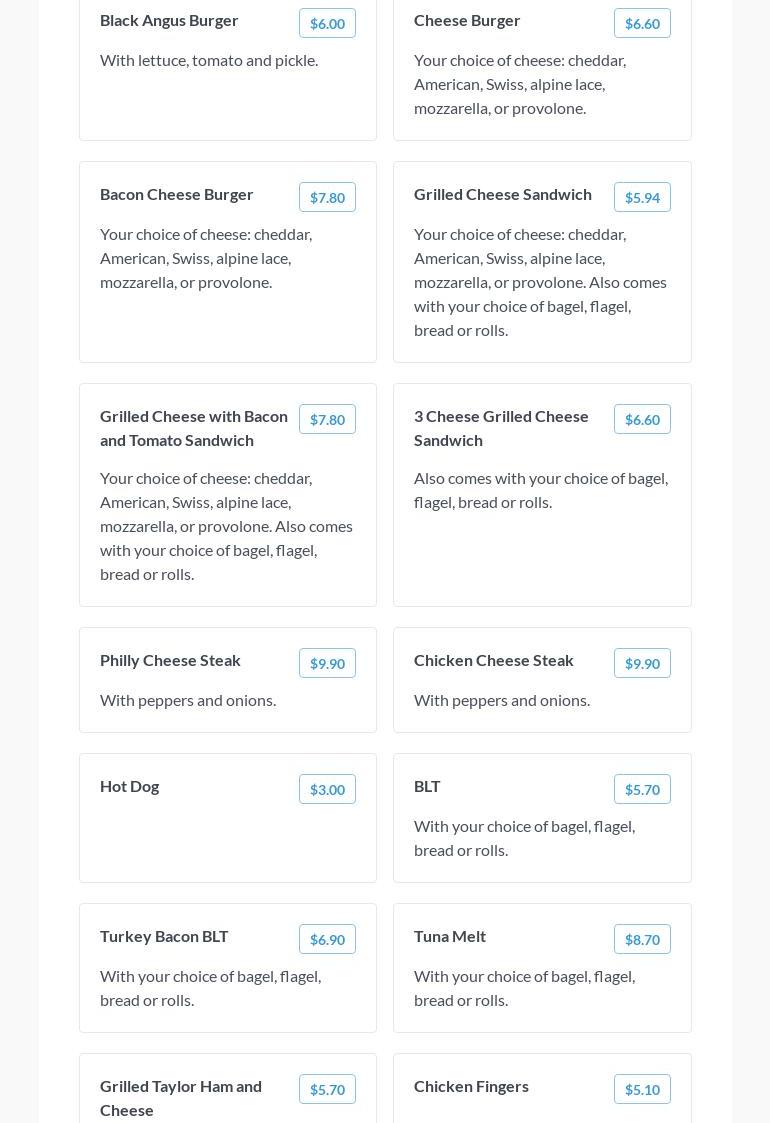Screen dimensions: 770x1123
Task: Click the Hot Dog item name
Action: pyautogui.click(x=130, y=786)
